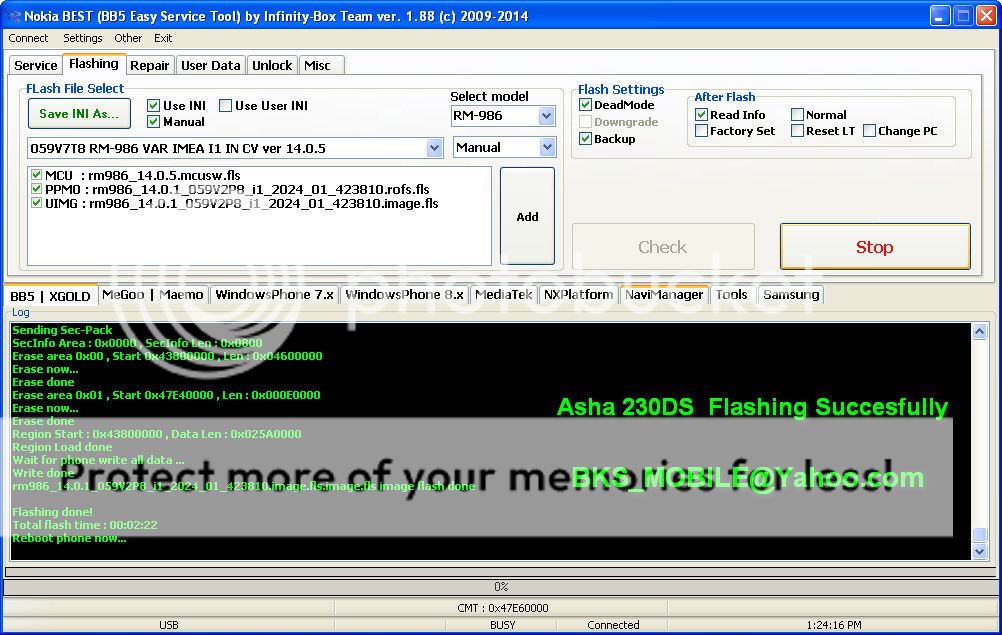Viewport: 1002px width, 635px height.
Task: Click the 0% progress bar
Action: coord(500,586)
